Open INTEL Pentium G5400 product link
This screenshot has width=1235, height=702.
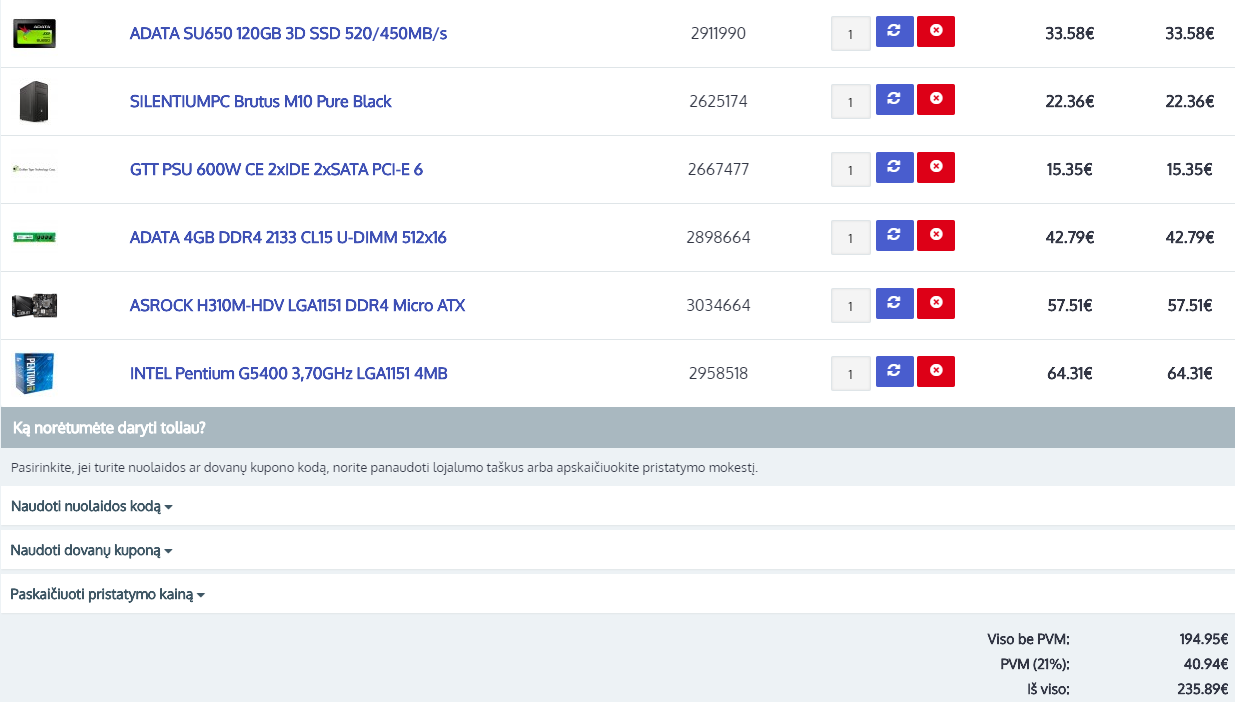288,373
